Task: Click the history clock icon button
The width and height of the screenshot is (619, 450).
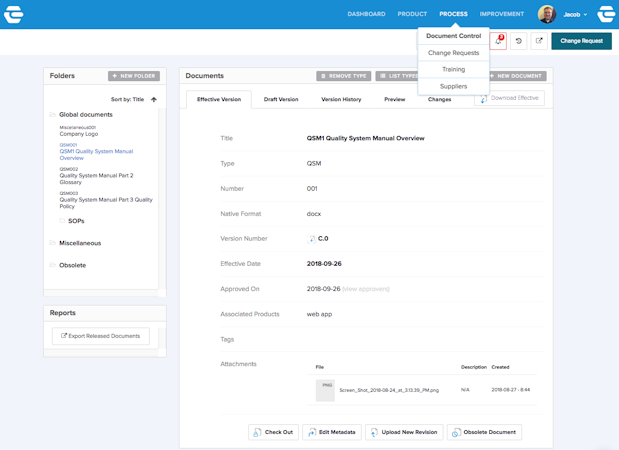Action: (519, 41)
